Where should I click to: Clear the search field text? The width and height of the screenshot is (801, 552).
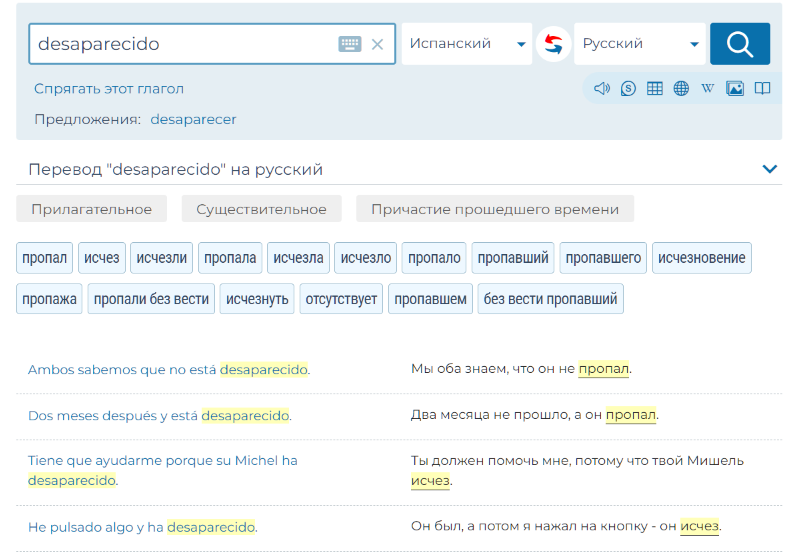coord(377,44)
